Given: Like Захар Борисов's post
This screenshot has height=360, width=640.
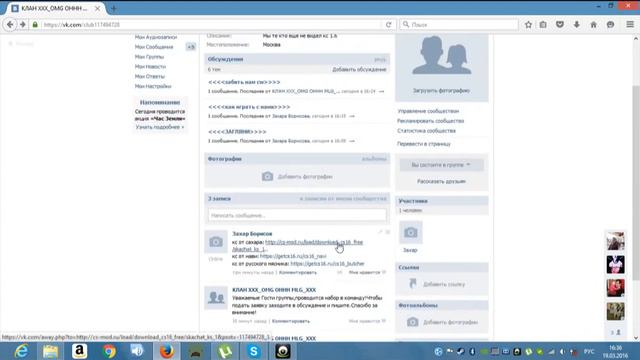Looking at the screenshot, I should 367,272.
